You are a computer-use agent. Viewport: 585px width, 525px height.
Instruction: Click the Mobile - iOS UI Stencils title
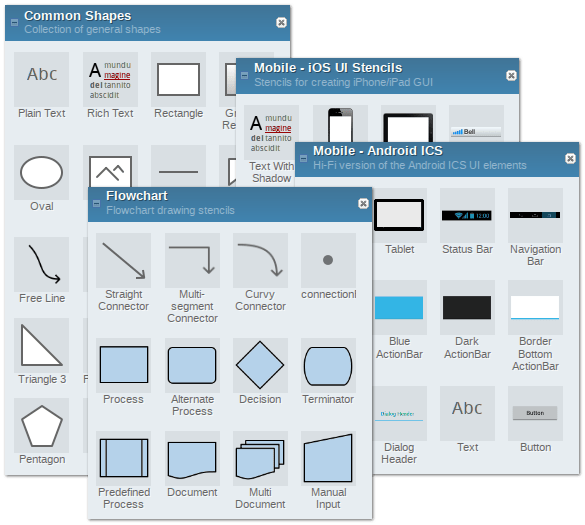tap(328, 68)
